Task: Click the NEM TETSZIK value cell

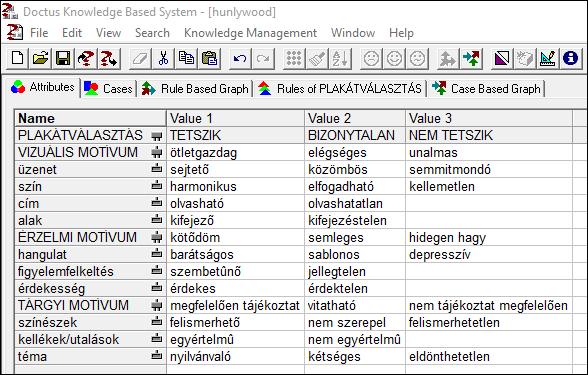Action: (489, 135)
